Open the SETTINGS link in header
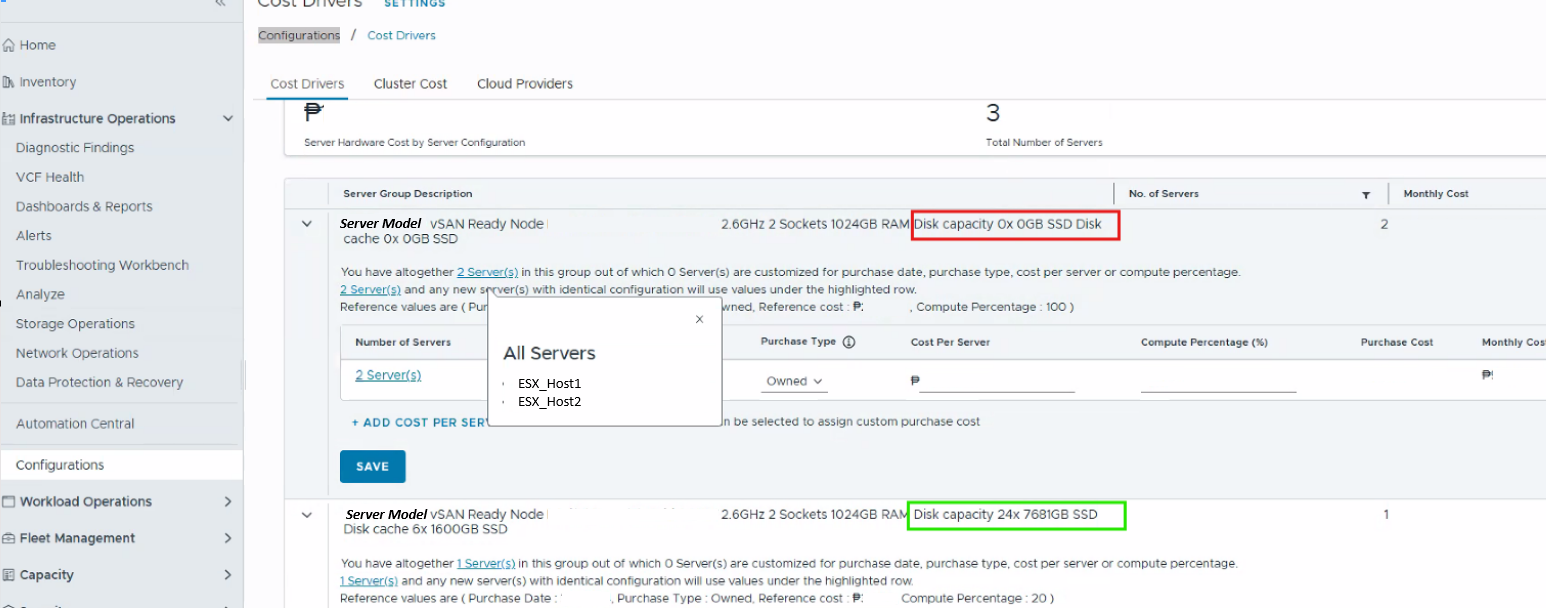This screenshot has width=1546, height=608. click(415, 4)
